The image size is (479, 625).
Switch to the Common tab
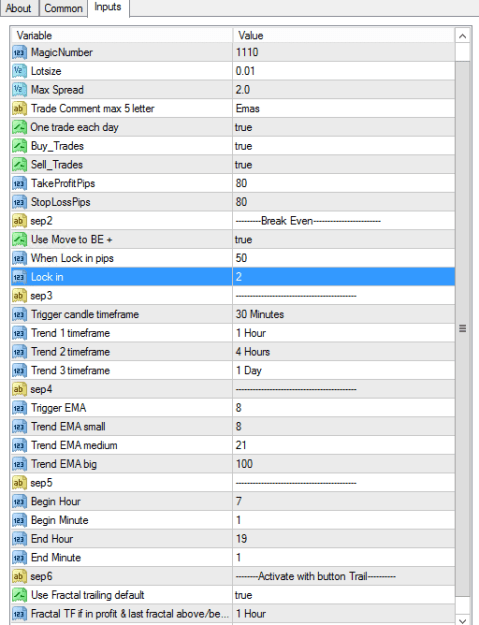(63, 8)
